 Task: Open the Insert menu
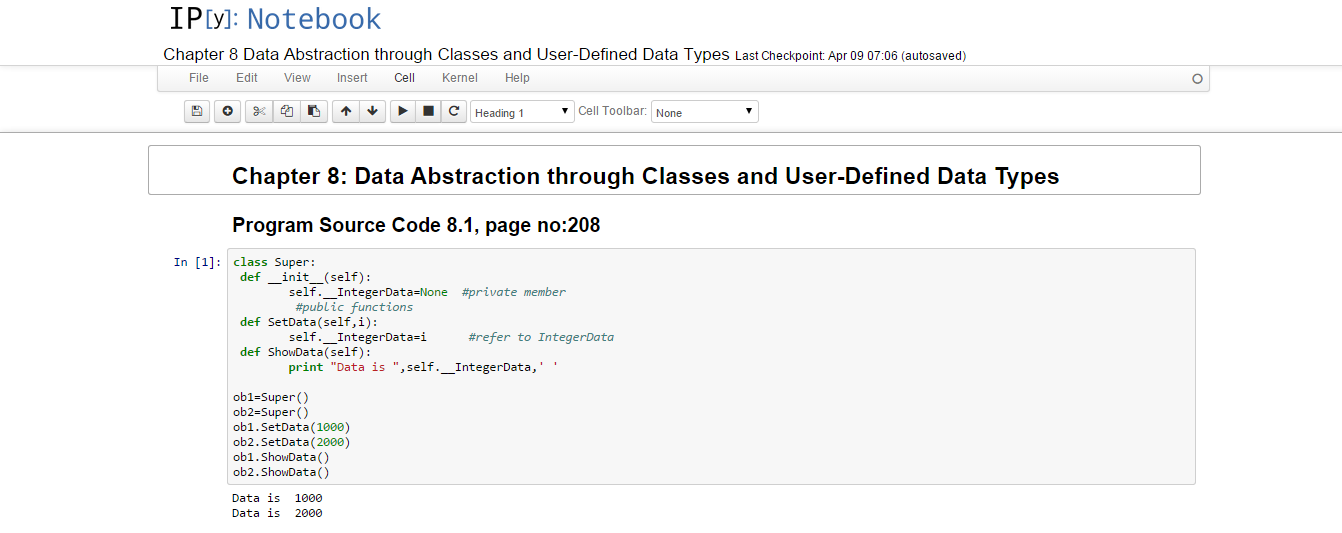[x=352, y=78]
